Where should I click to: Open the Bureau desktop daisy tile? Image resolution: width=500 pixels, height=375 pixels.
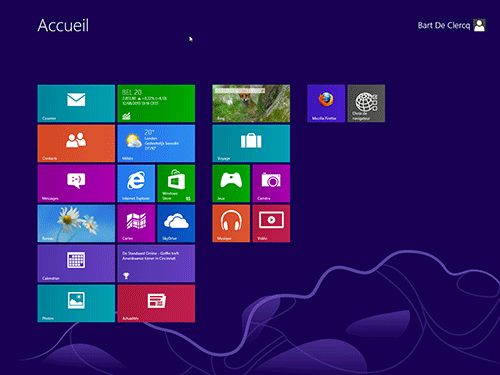click(x=76, y=223)
